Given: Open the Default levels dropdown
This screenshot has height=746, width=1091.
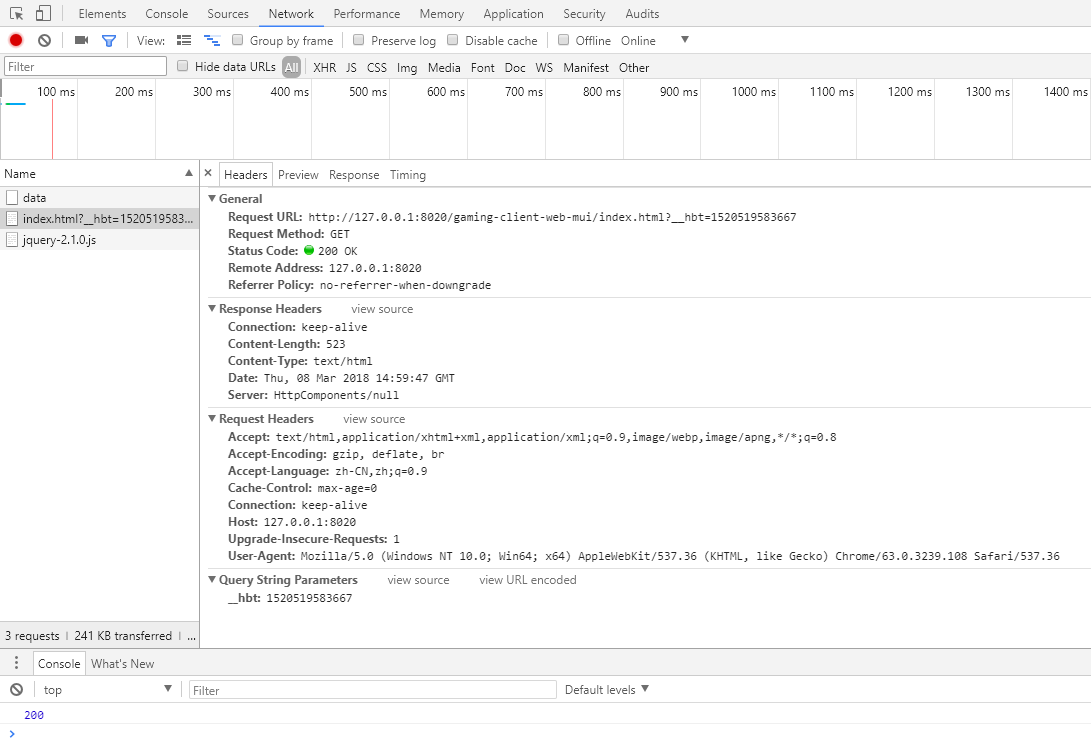Looking at the screenshot, I should pyautogui.click(x=607, y=689).
